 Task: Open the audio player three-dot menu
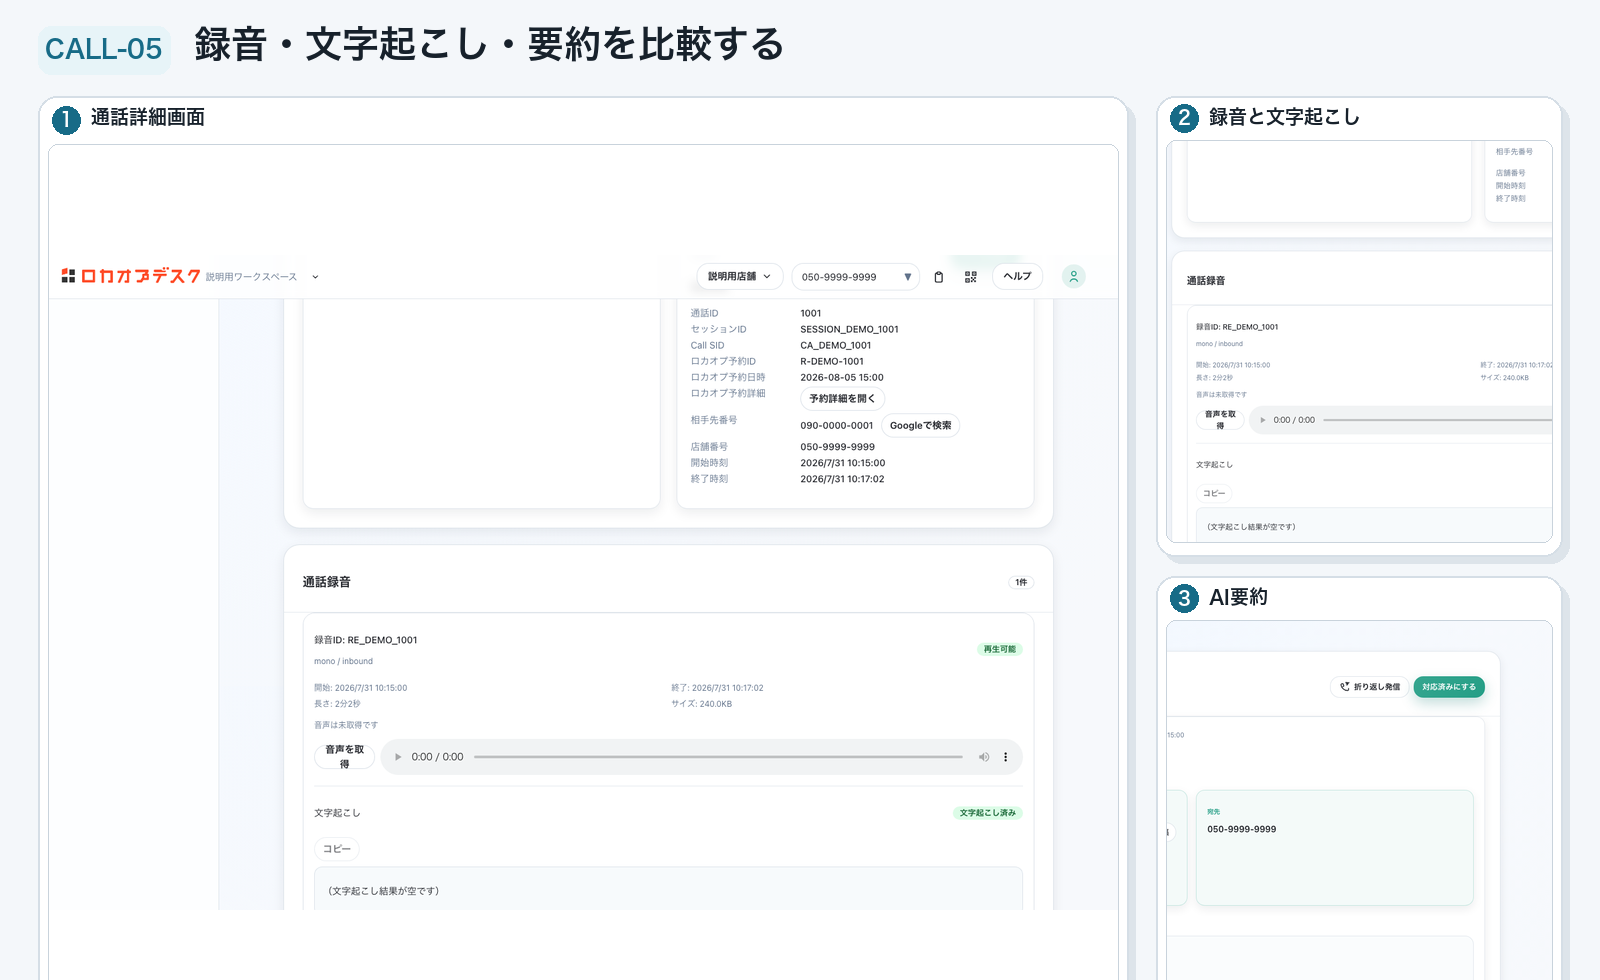[1006, 757]
